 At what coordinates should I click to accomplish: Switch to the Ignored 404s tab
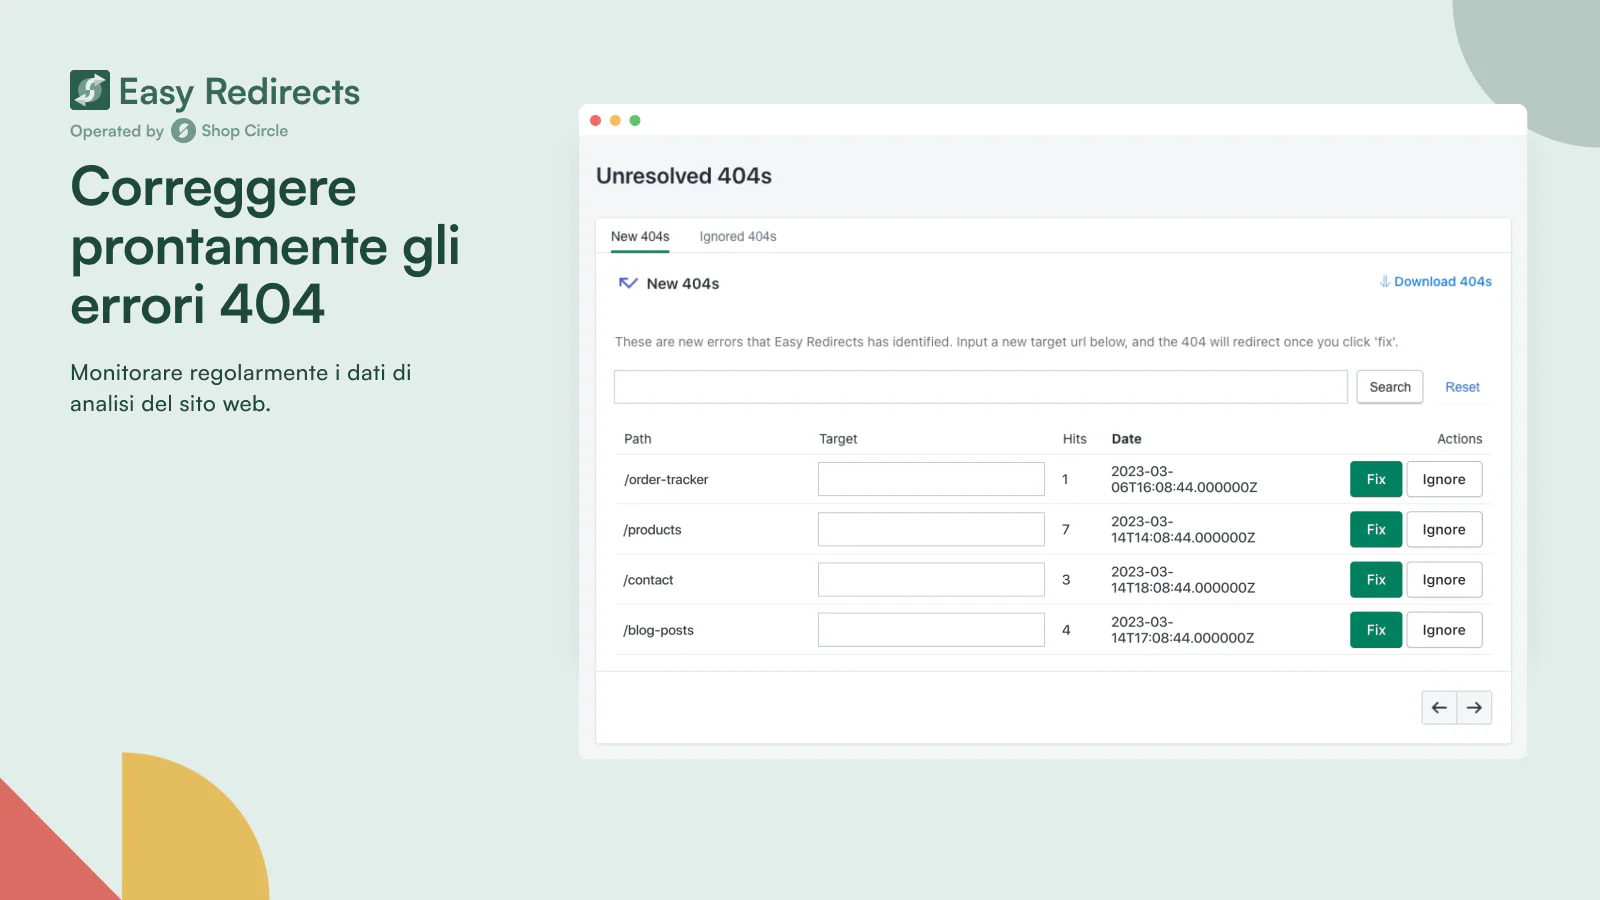738,237
